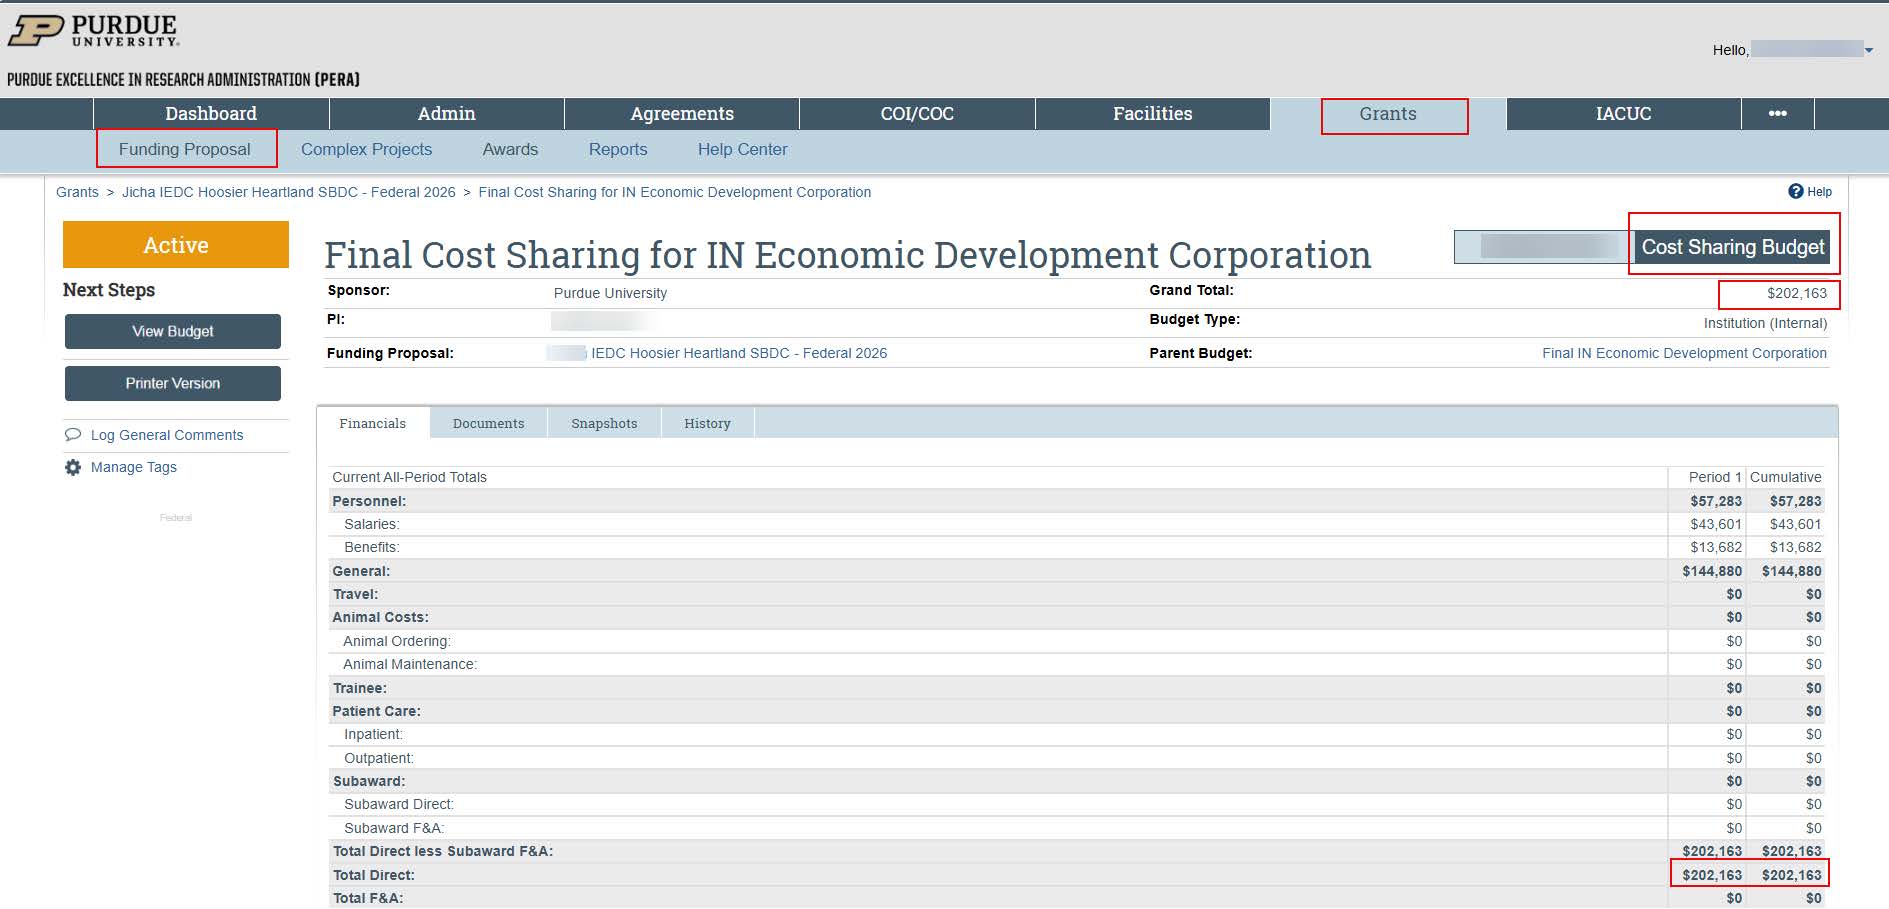Image resolution: width=1889 pixels, height=909 pixels.
Task: Click the Cost Sharing Budget label
Action: [1733, 247]
